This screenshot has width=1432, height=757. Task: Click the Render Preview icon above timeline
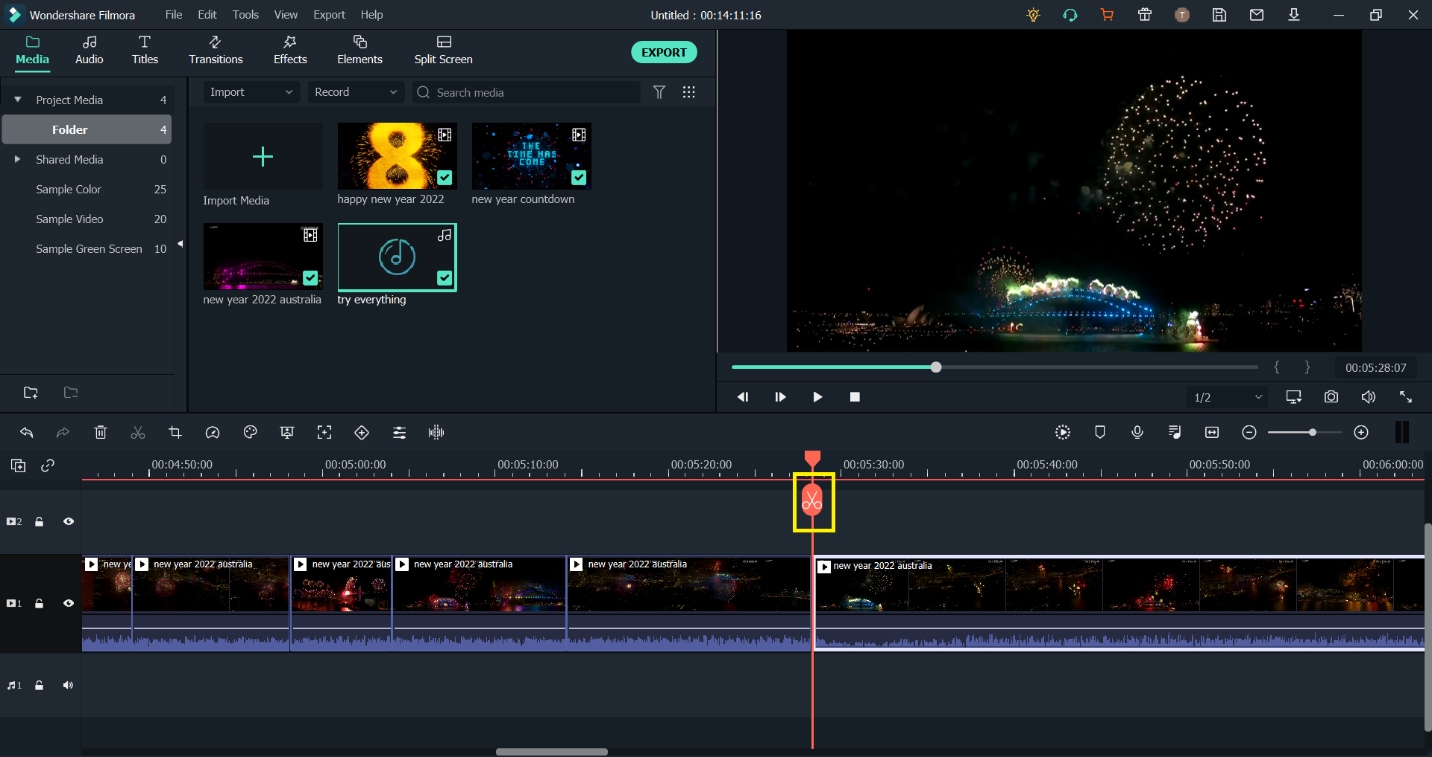(1062, 432)
